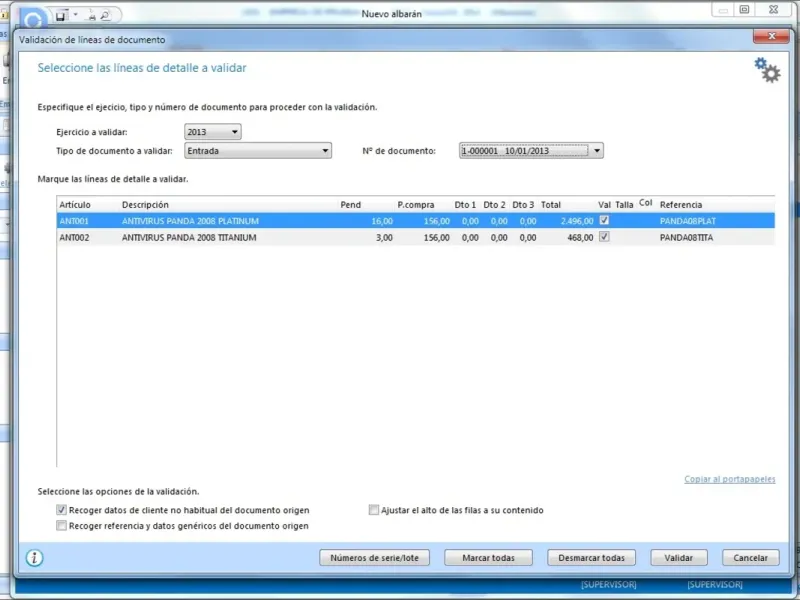800x600 pixels.
Task: Click the Cancelar button
Action: (x=751, y=558)
